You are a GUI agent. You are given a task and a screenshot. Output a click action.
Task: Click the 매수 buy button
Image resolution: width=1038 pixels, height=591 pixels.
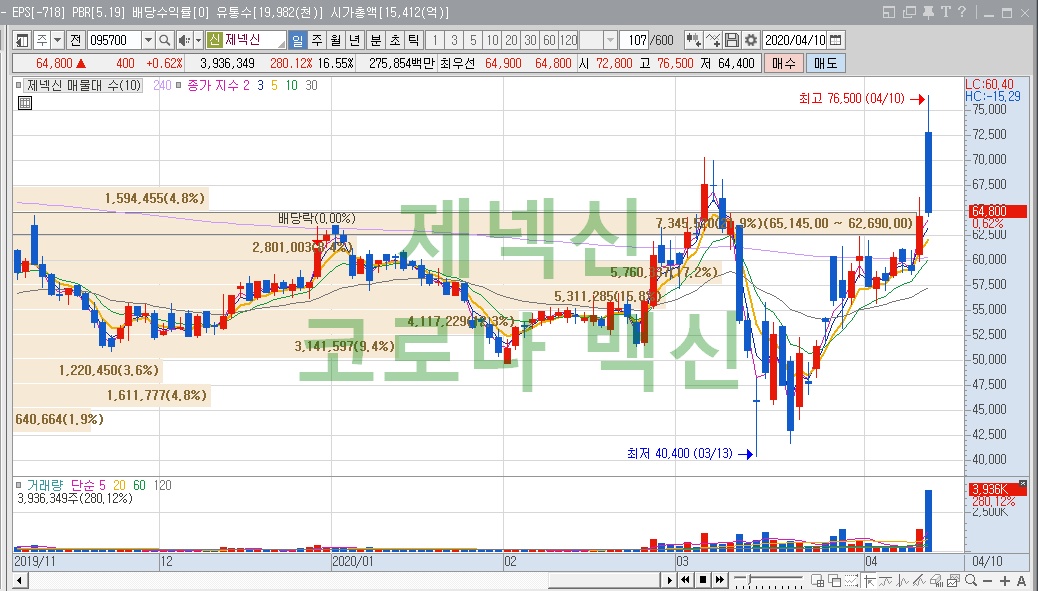coord(784,64)
